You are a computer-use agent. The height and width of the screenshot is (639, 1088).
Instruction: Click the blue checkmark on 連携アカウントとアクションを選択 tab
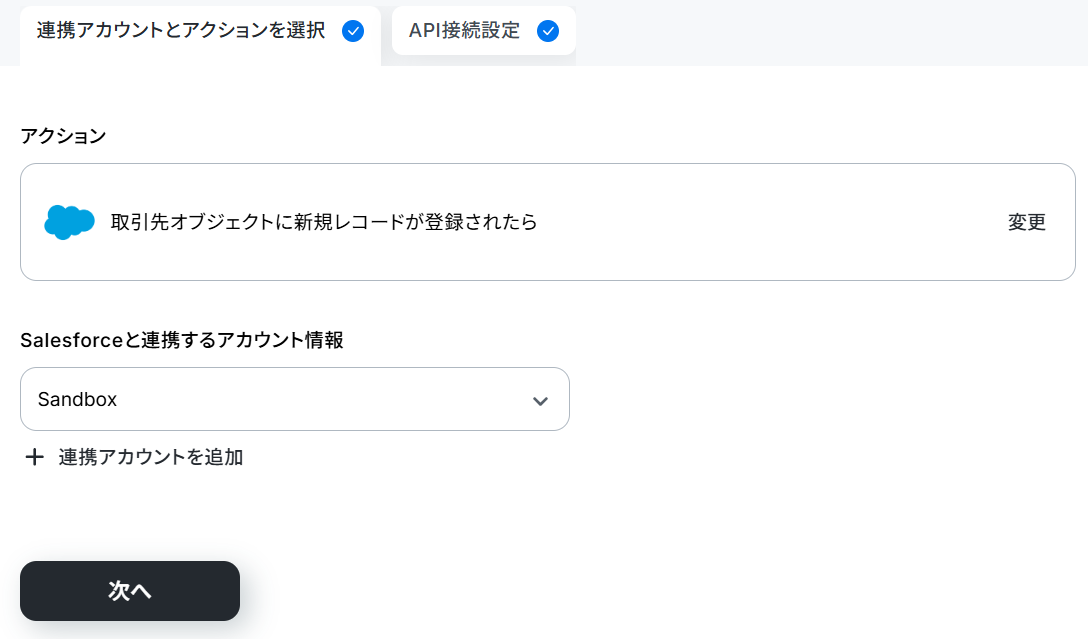pyautogui.click(x=353, y=31)
